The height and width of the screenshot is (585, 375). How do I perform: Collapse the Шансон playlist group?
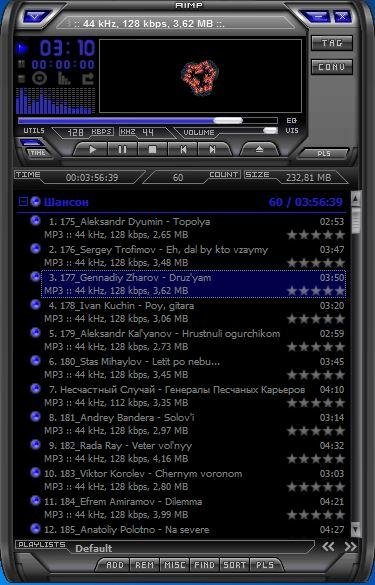23,202
